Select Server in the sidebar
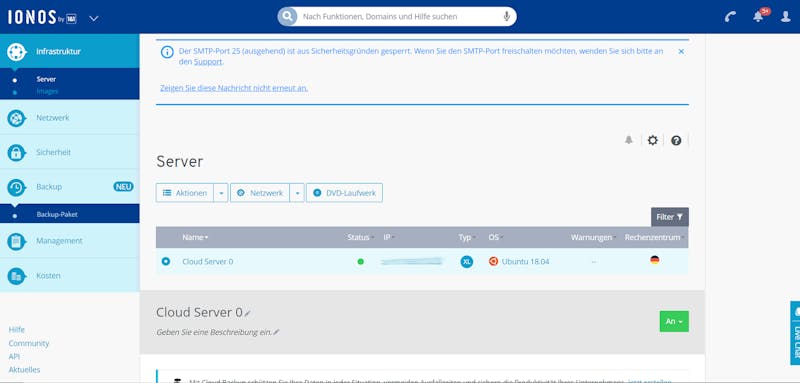Image resolution: width=800 pixels, height=383 pixels. coord(46,79)
